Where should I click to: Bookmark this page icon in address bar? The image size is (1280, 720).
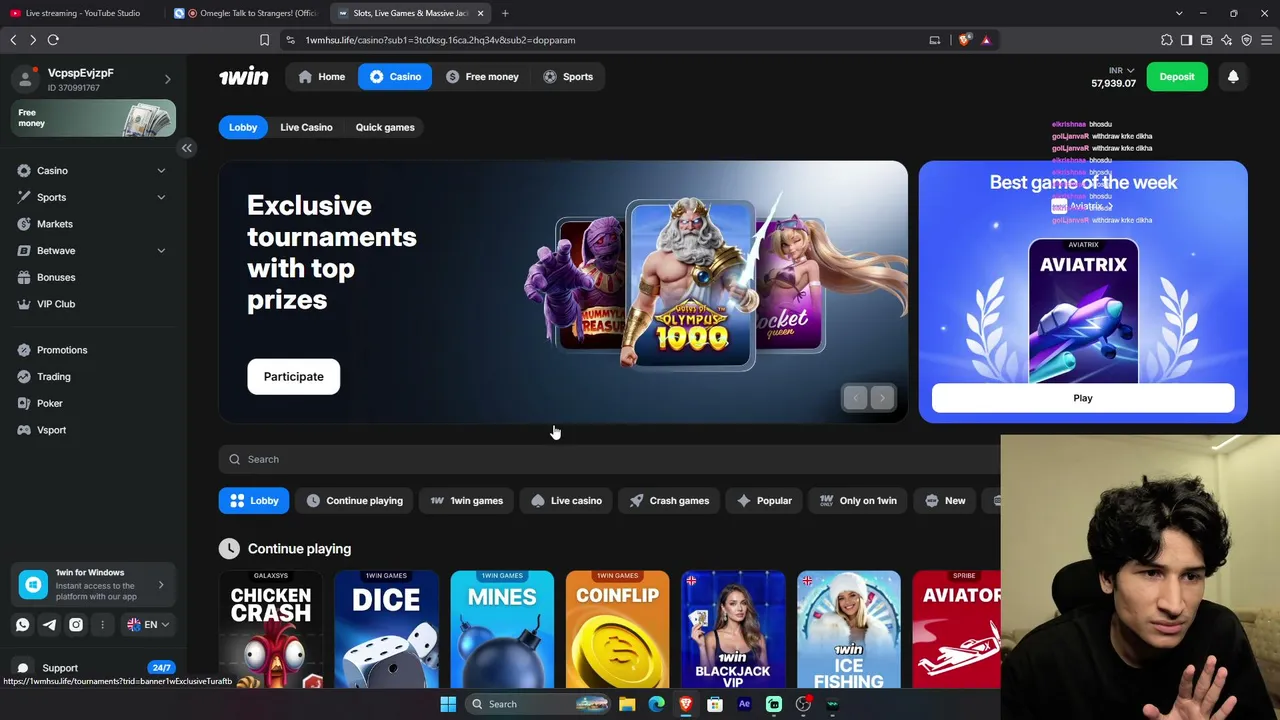264,40
